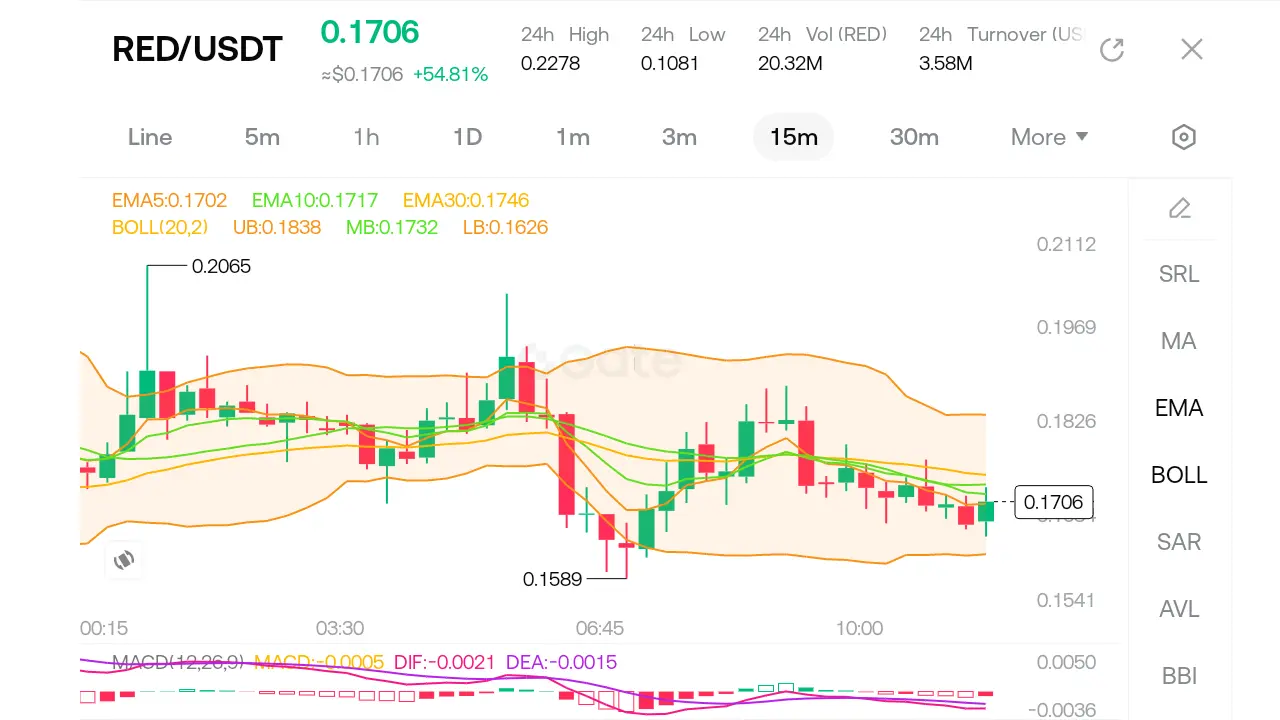
Task: Click the LB:0.1626 lower band label
Action: (x=505, y=227)
